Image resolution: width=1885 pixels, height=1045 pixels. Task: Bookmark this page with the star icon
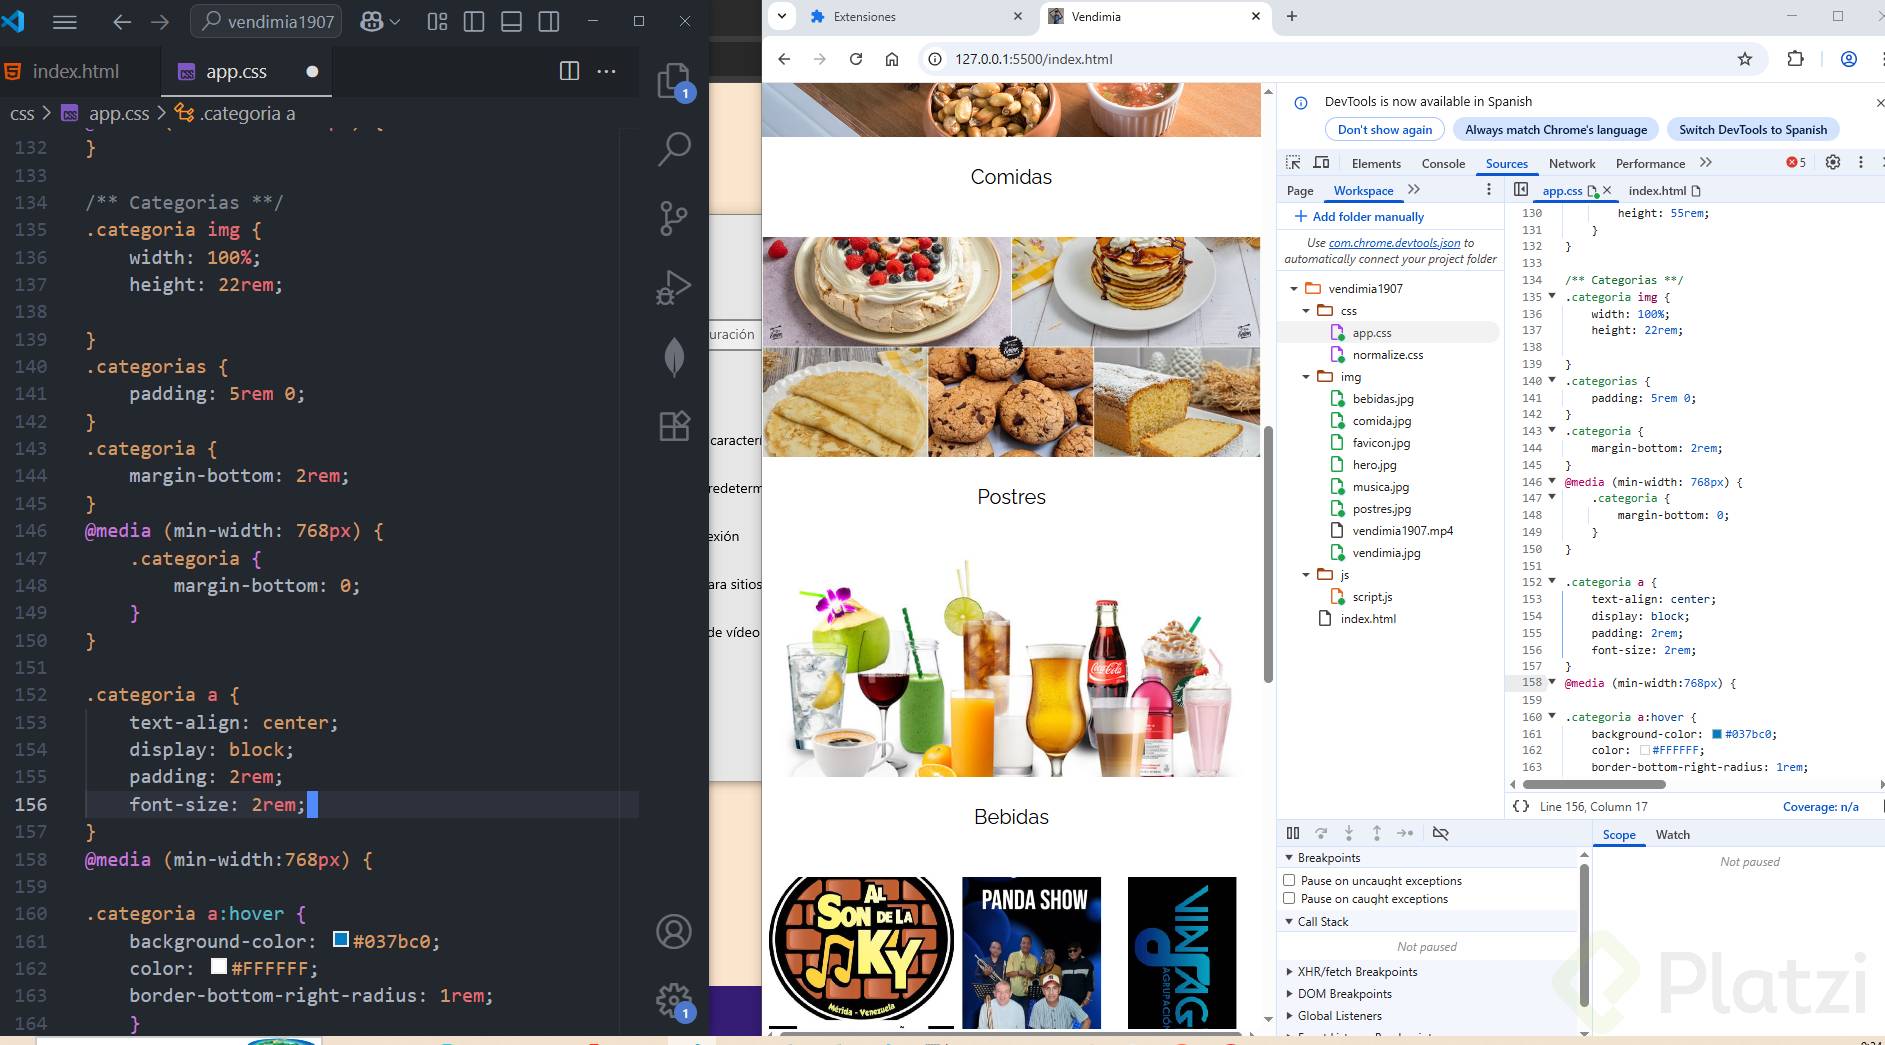(x=1745, y=59)
